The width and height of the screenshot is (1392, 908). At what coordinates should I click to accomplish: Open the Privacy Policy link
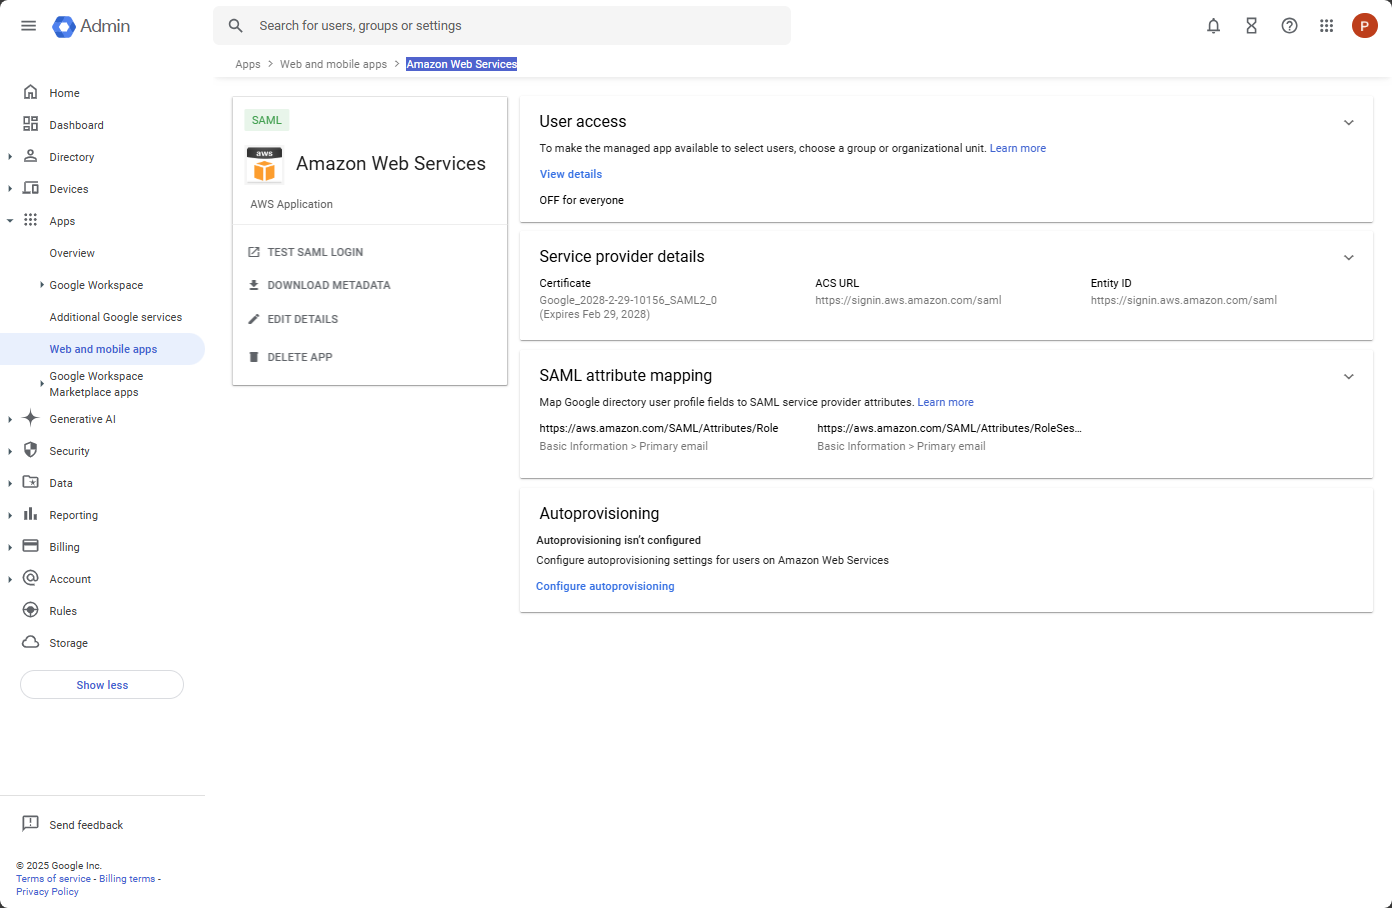(47, 892)
